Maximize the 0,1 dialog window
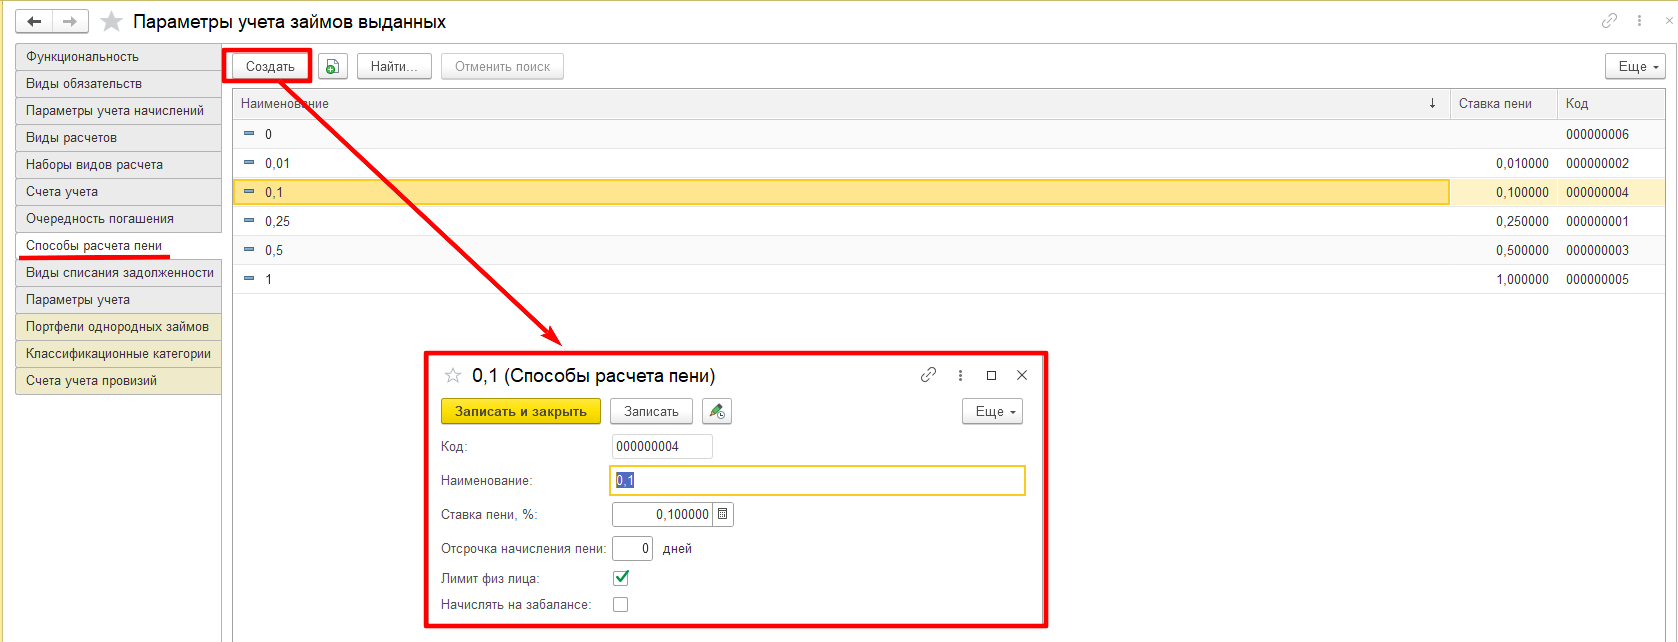This screenshot has width=1678, height=642. click(x=991, y=375)
